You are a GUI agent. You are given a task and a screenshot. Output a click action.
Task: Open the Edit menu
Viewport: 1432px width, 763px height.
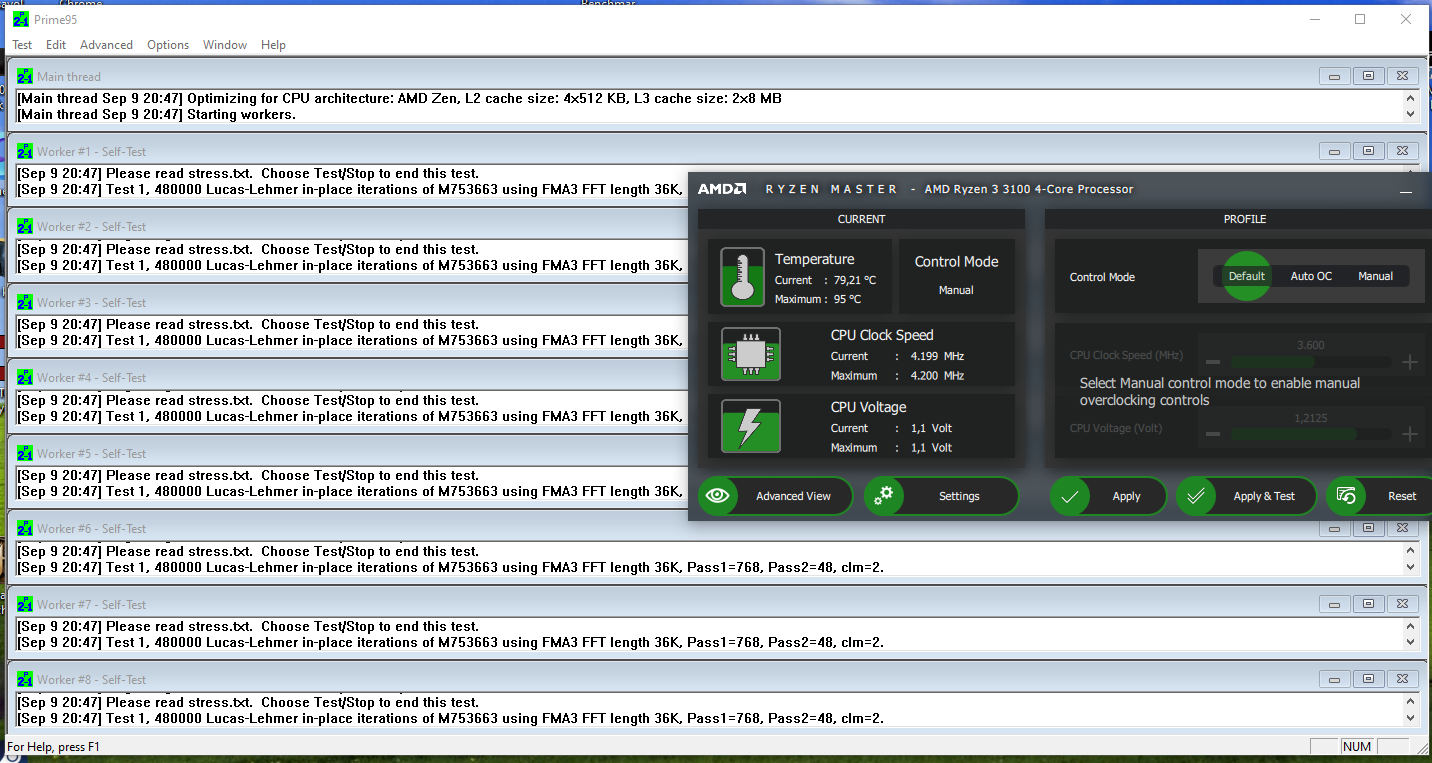click(56, 45)
